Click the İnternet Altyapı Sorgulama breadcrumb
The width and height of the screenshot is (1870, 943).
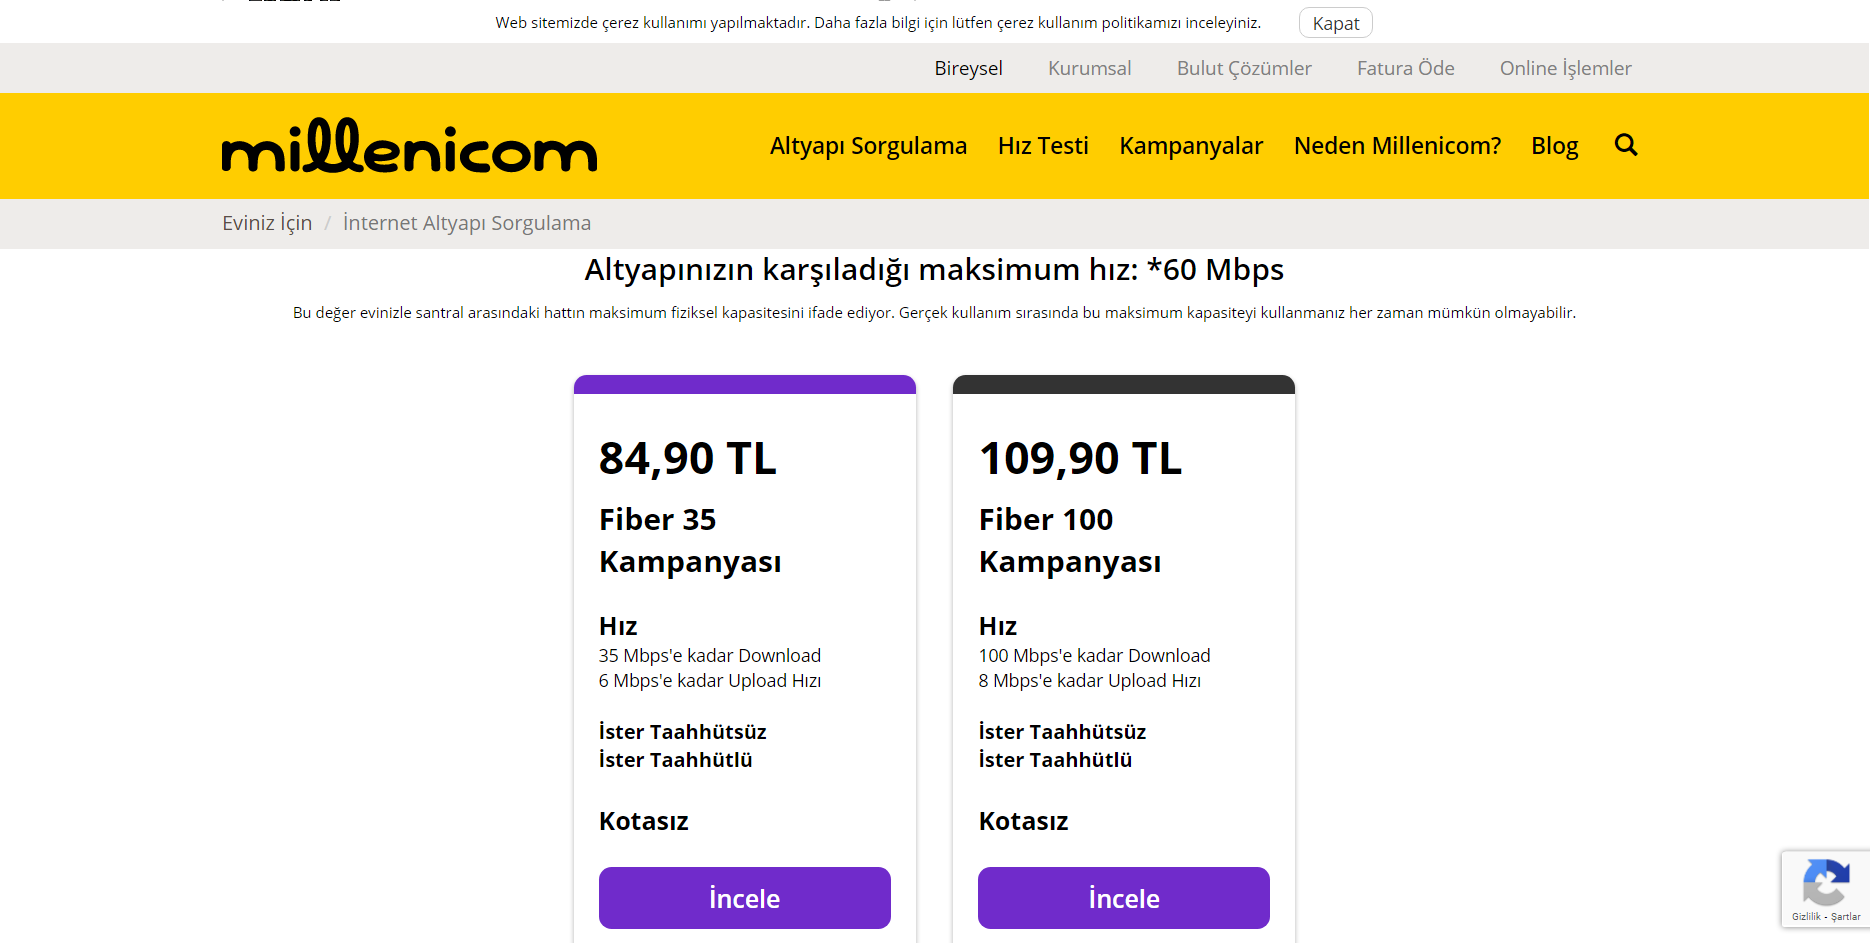coord(467,223)
